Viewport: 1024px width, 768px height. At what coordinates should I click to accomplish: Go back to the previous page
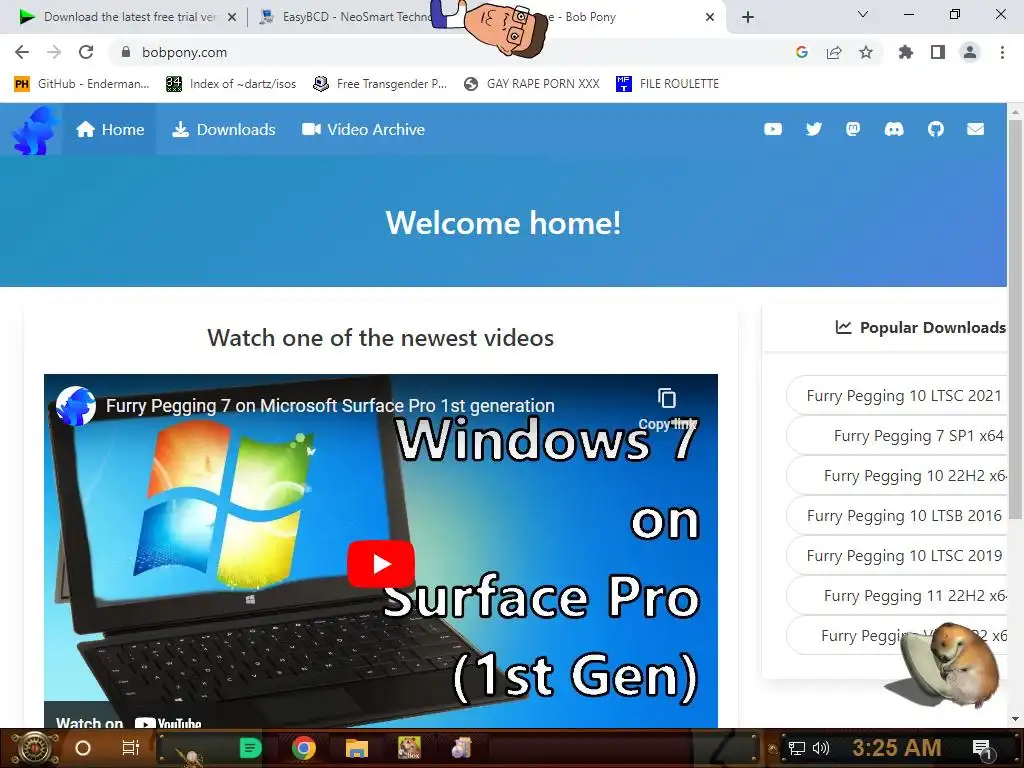(x=22, y=52)
